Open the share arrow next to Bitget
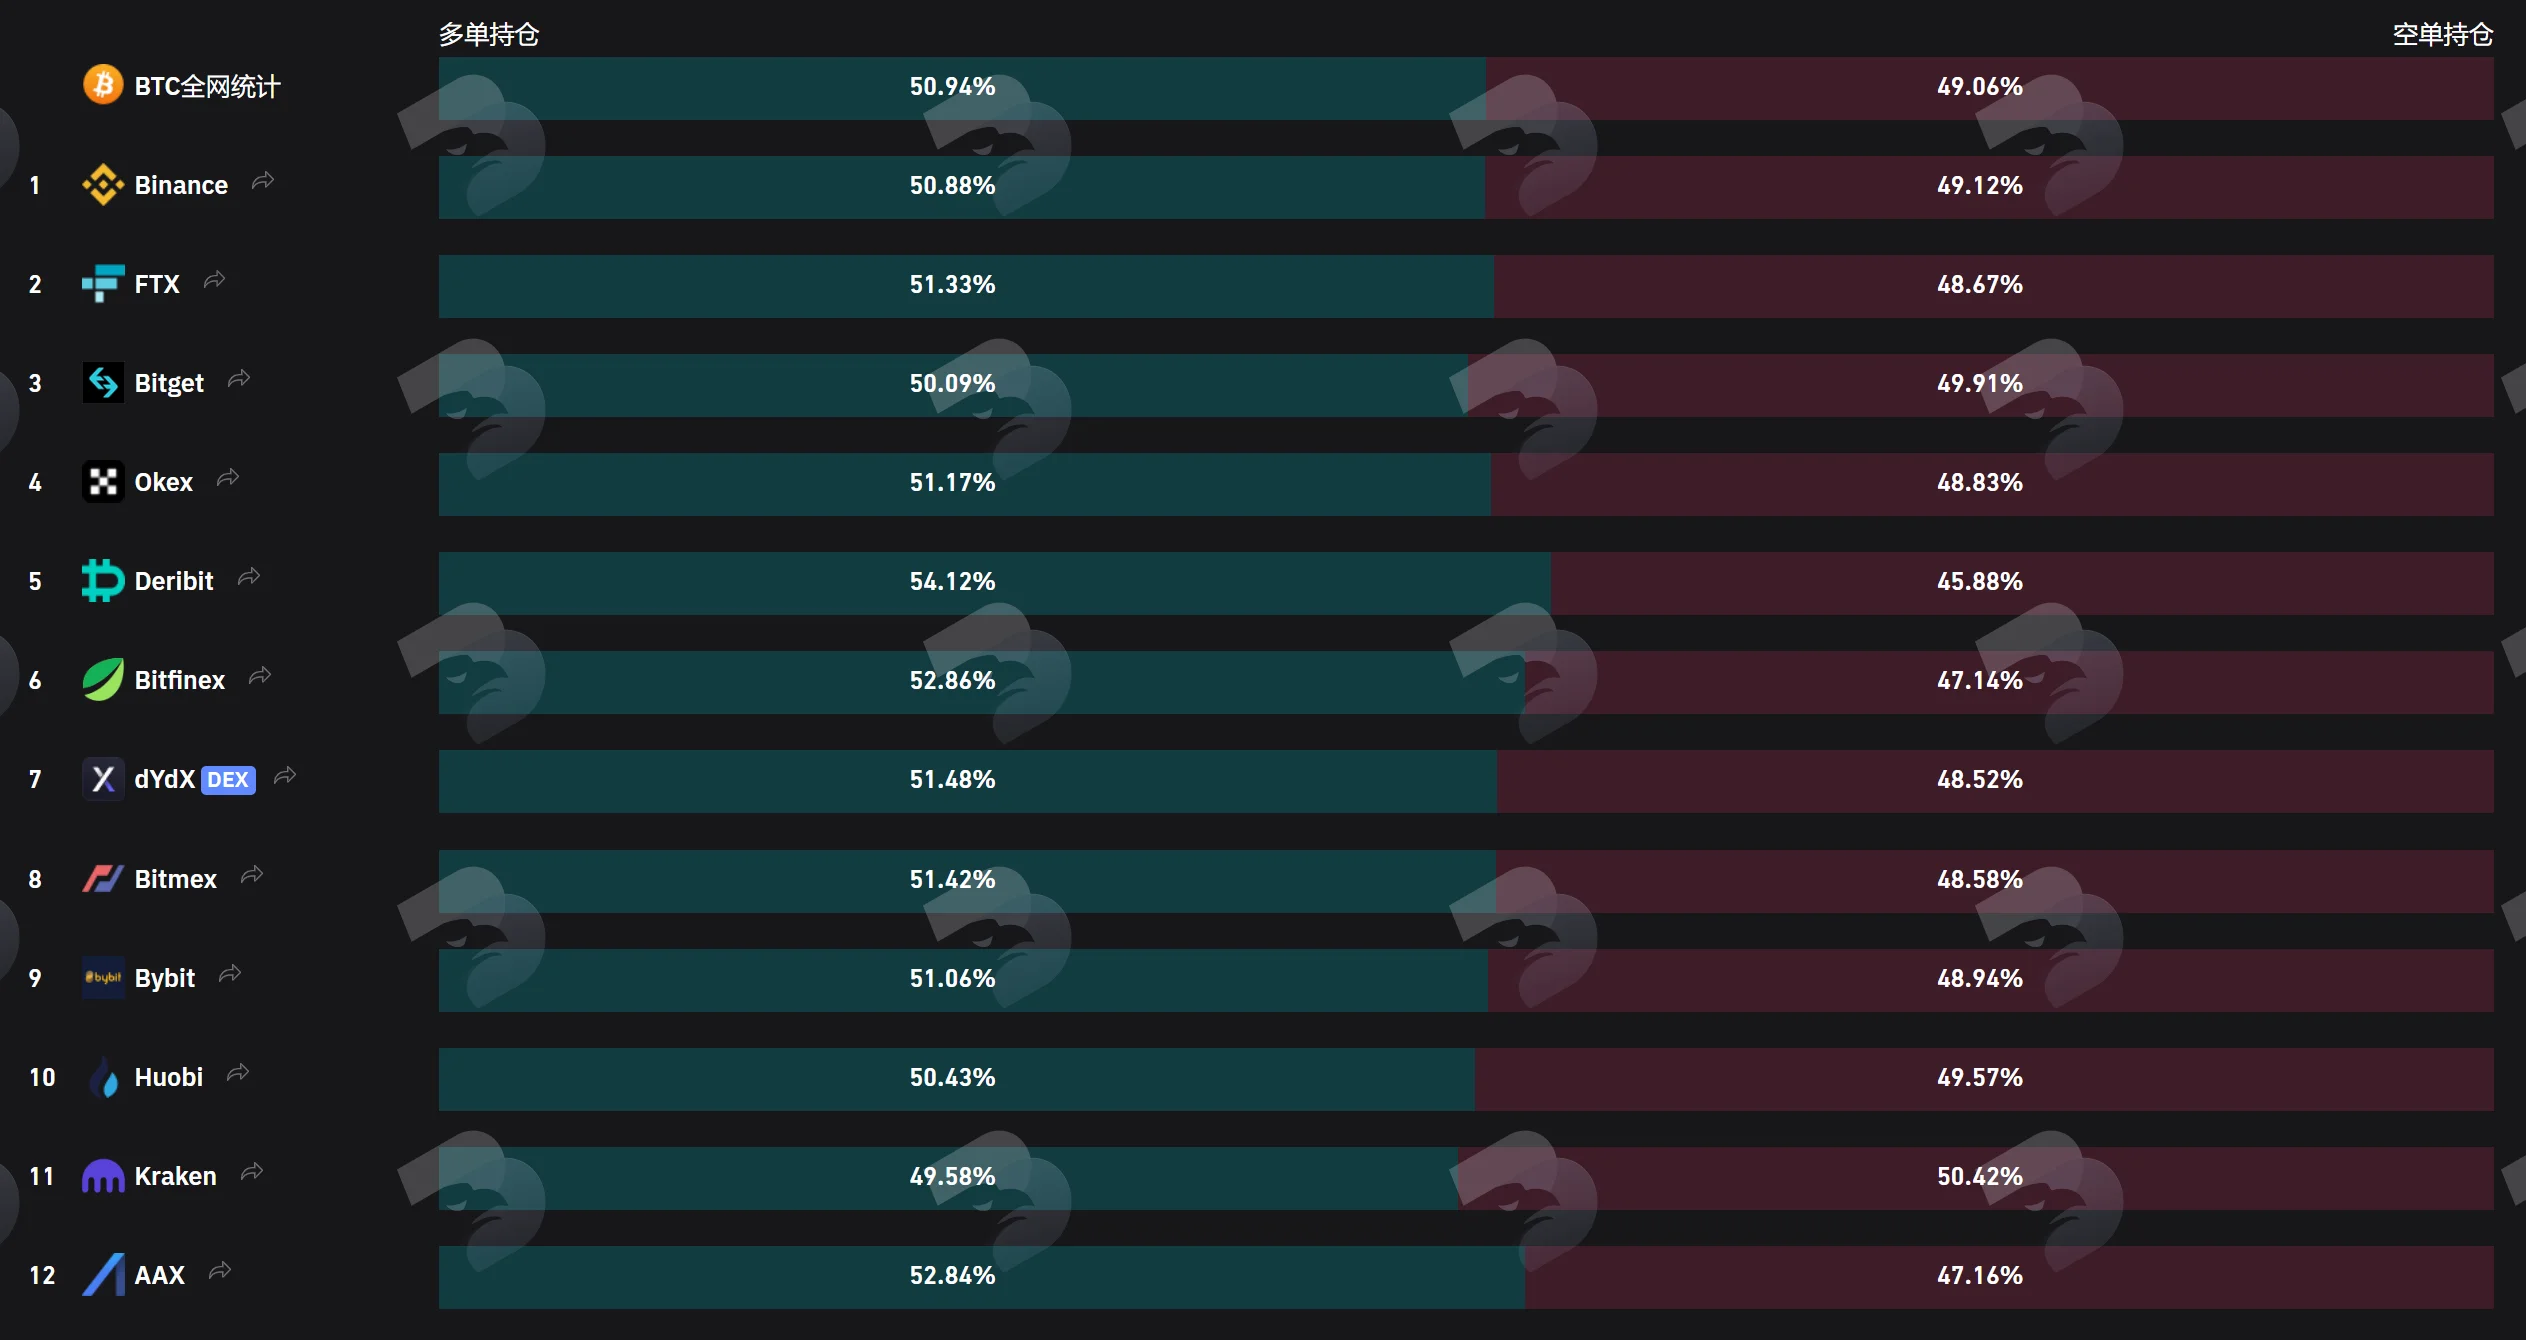 pos(239,379)
